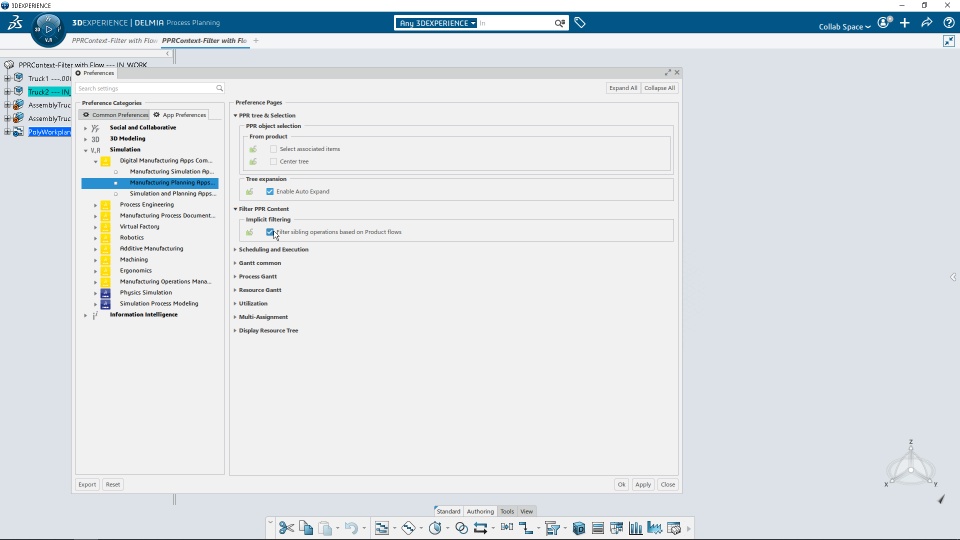Switch to App Preferences tab
Screen dimensions: 960x540
(179, 114)
